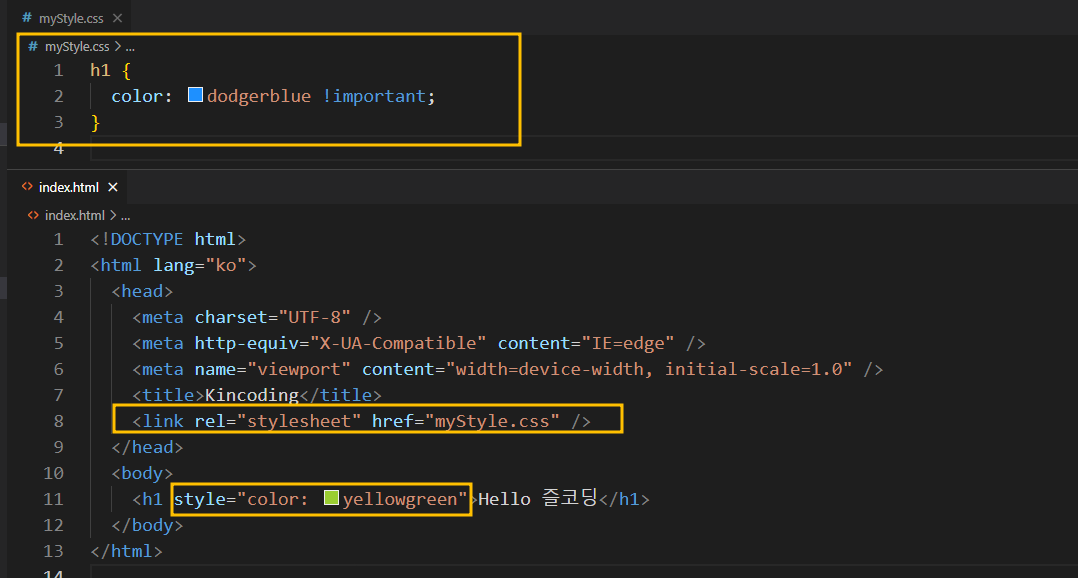Click the closing </body> tag
The height and width of the screenshot is (578, 1078).
tap(147, 525)
